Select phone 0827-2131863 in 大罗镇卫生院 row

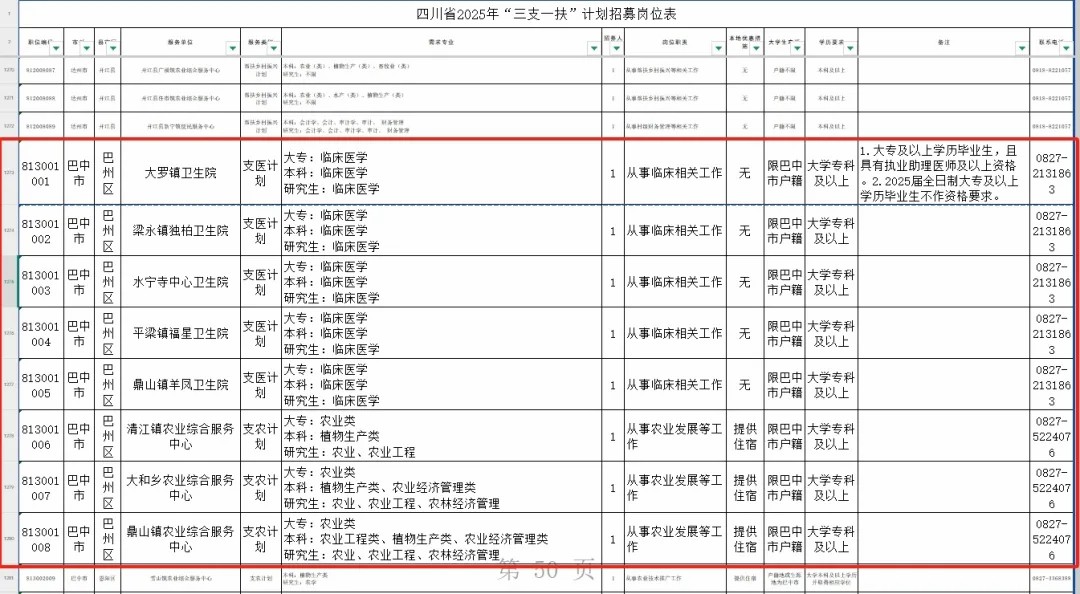[1051, 173]
